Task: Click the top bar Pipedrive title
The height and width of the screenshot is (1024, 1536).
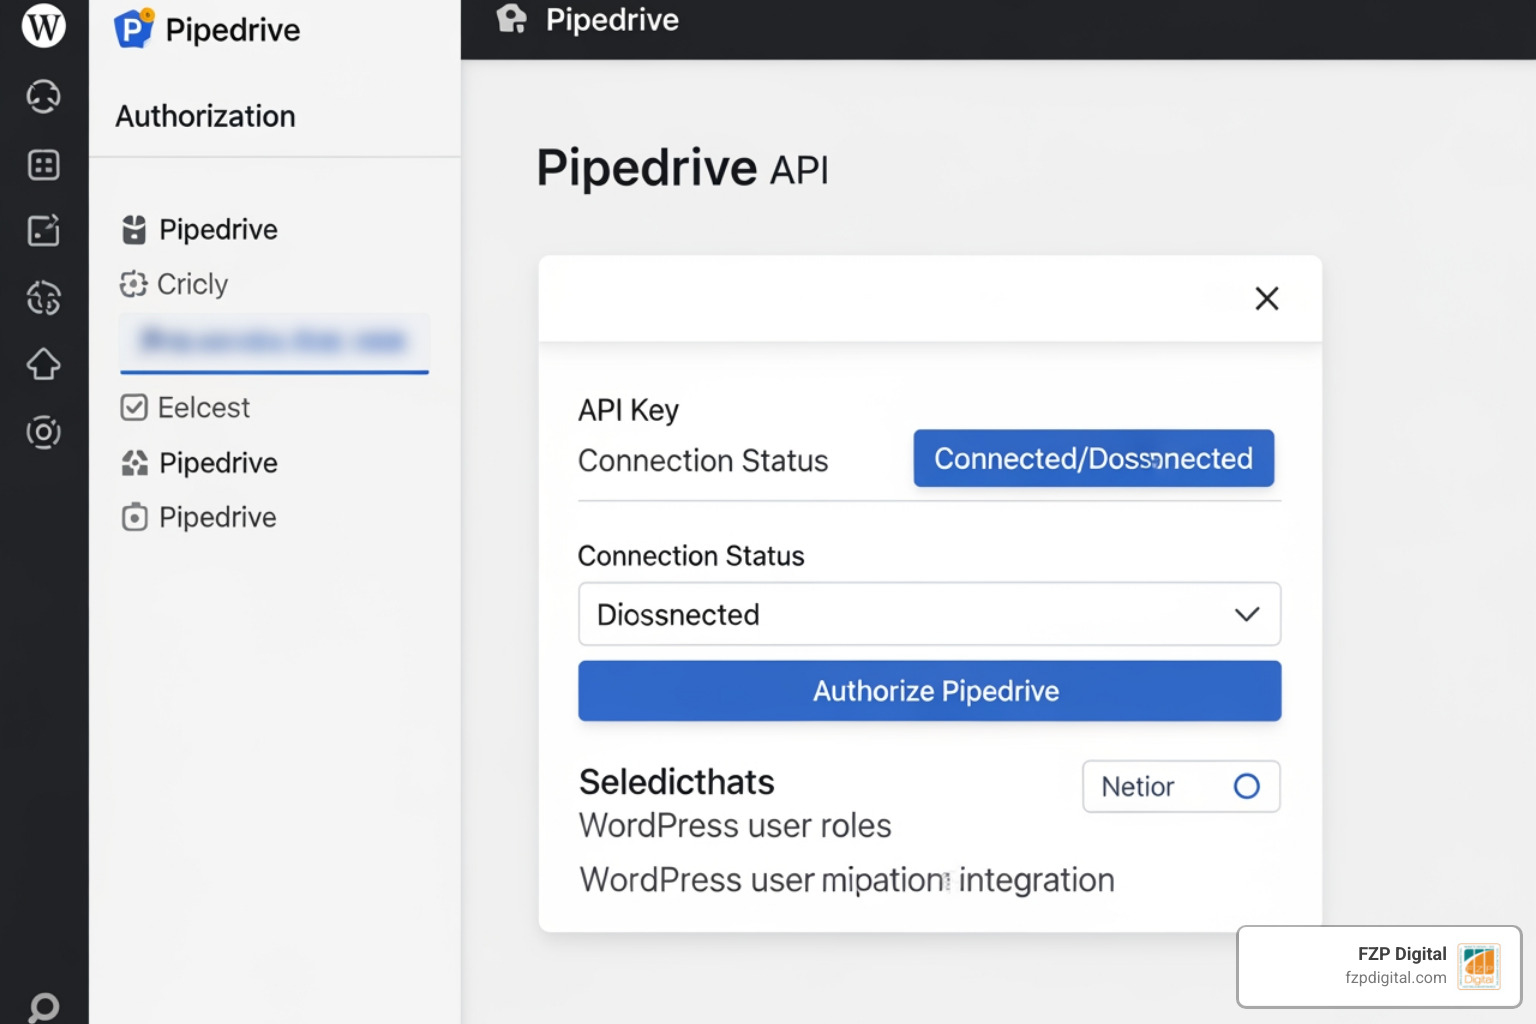Action: click(x=612, y=20)
